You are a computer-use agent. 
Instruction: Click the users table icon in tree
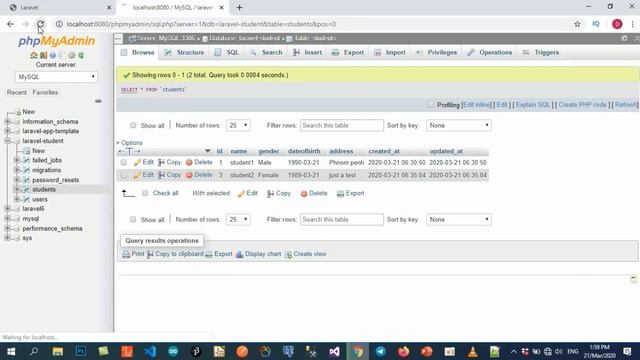27,199
